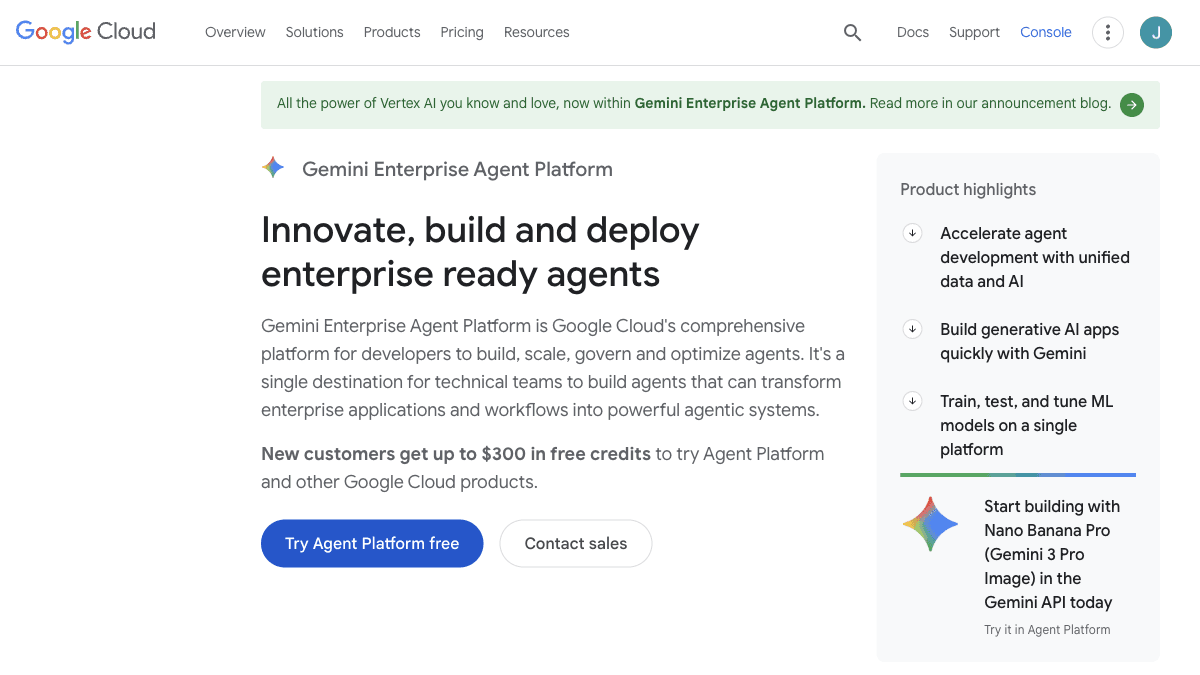Screen dimensions: 1200x675
Task: Click the Contact sales button
Action: click(x=576, y=543)
